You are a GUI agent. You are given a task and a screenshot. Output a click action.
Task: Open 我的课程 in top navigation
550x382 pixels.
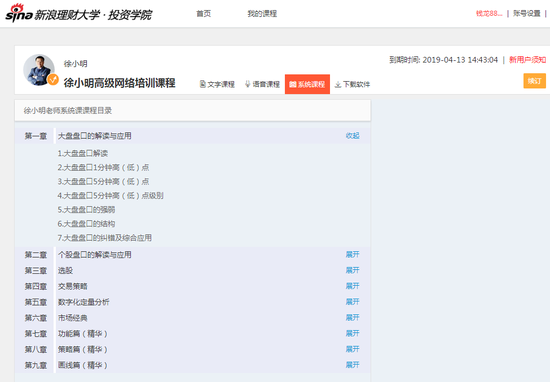pyautogui.click(x=262, y=14)
